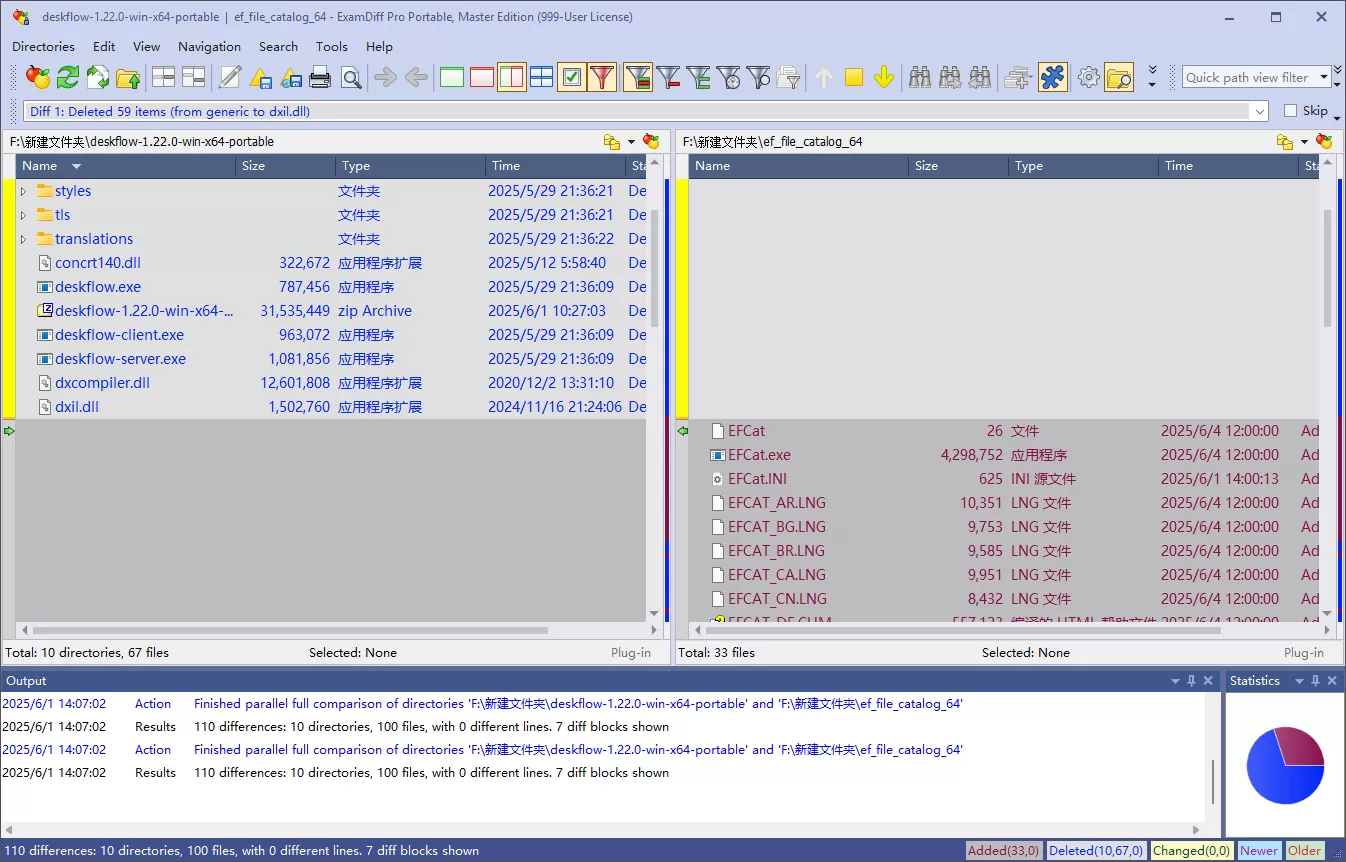Click the Print toolbar icon

[320, 77]
